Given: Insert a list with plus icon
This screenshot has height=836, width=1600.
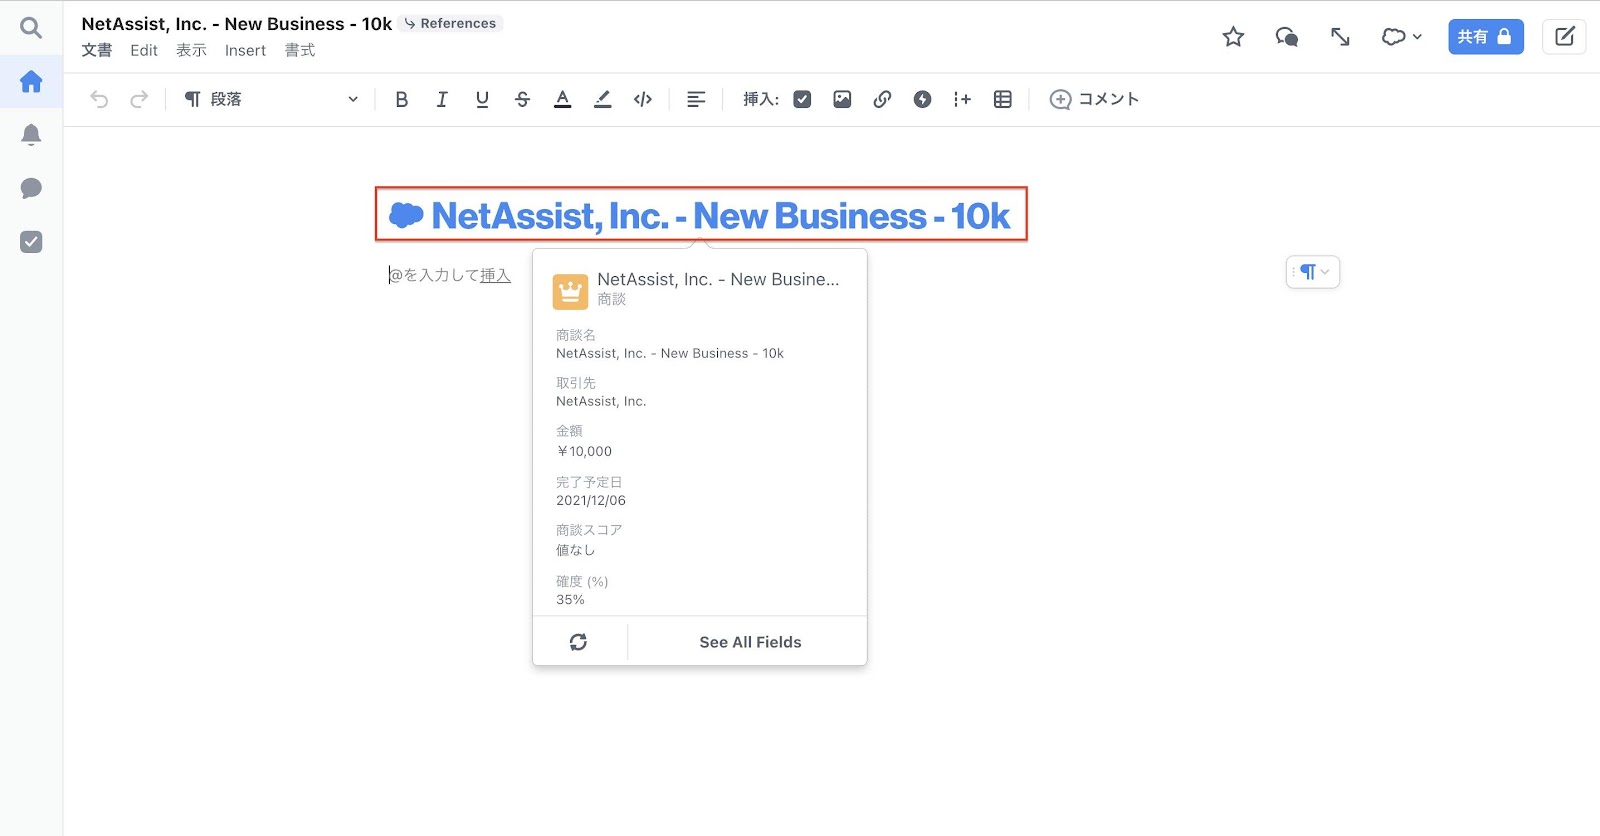Looking at the screenshot, I should 962,99.
